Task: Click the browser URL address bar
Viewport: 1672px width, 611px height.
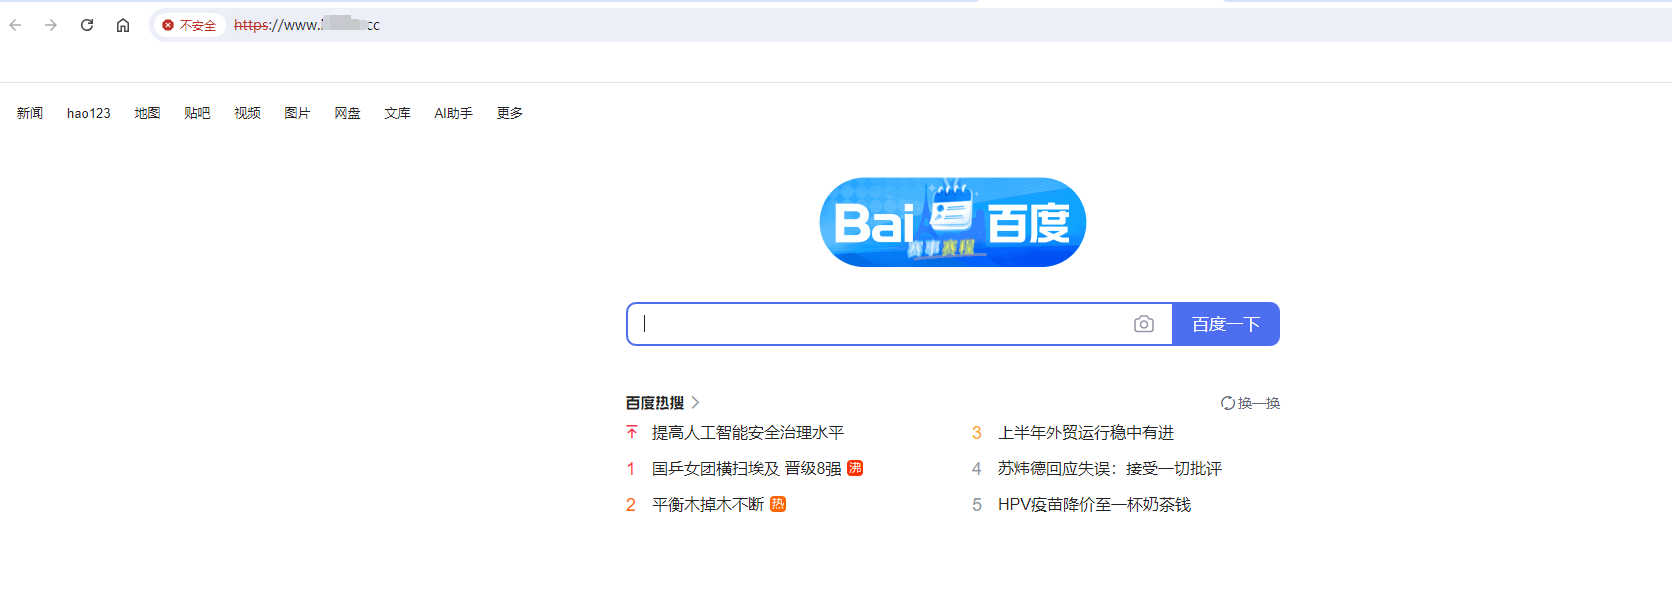Action: coord(800,25)
